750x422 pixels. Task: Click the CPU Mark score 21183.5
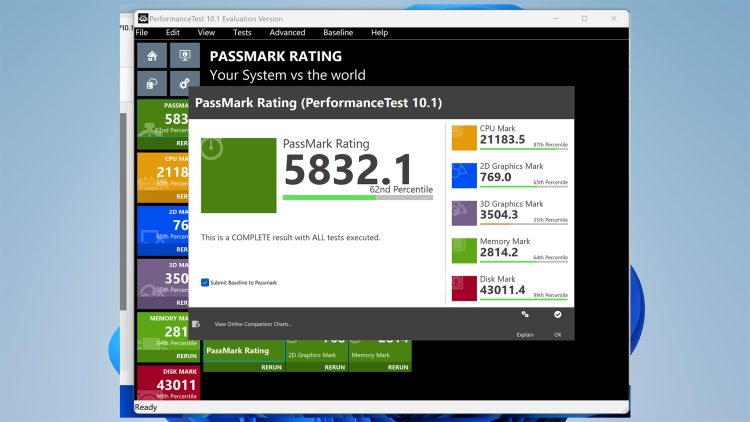click(x=502, y=140)
